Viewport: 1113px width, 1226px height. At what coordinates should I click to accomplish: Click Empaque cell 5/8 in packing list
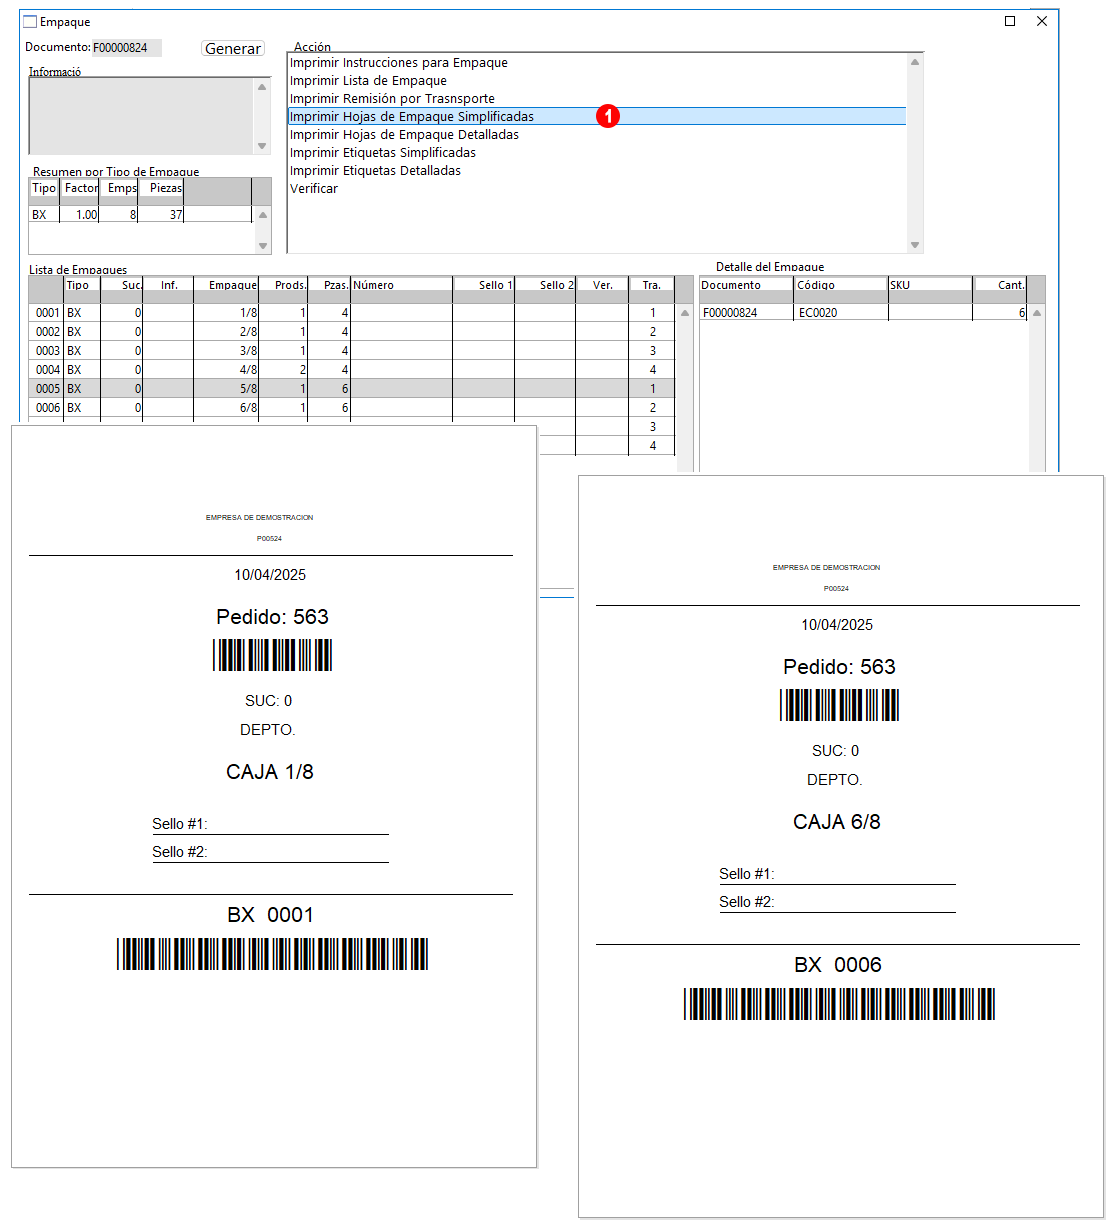point(226,389)
